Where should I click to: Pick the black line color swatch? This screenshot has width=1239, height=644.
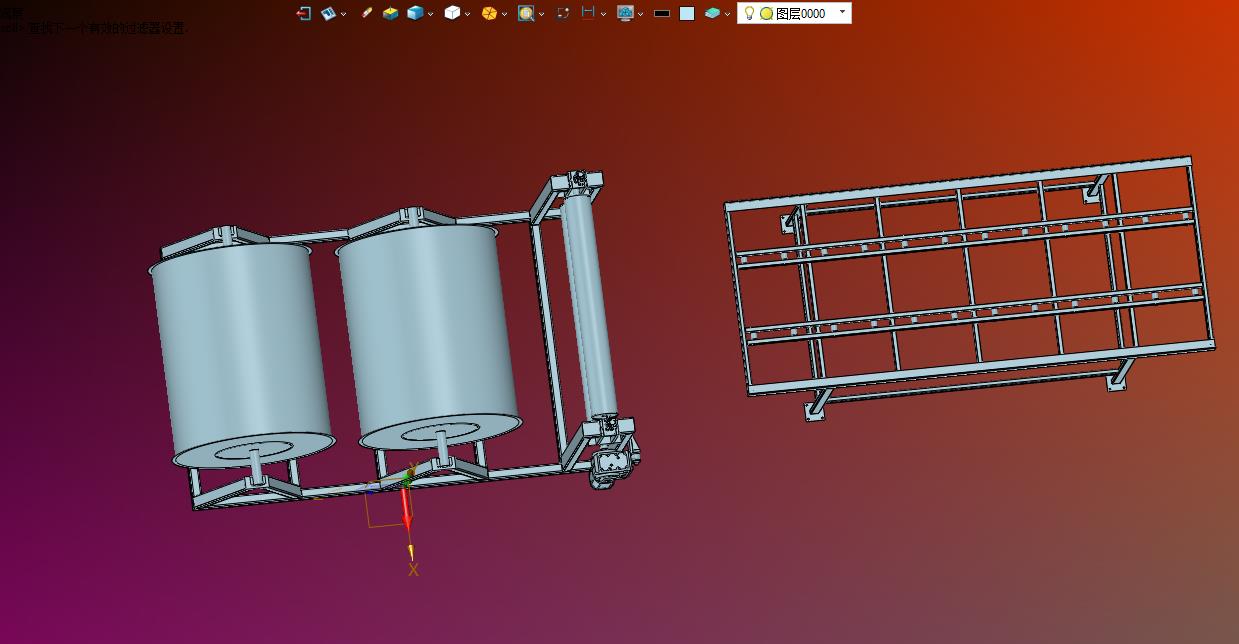pyautogui.click(x=661, y=13)
